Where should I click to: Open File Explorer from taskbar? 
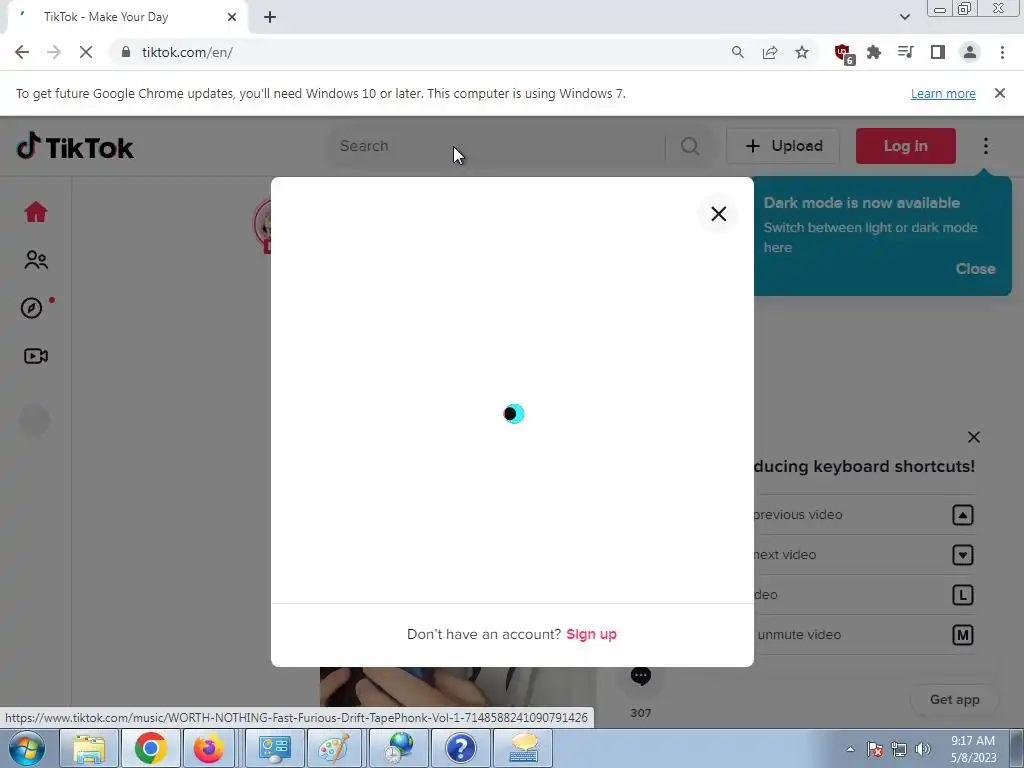(89, 748)
